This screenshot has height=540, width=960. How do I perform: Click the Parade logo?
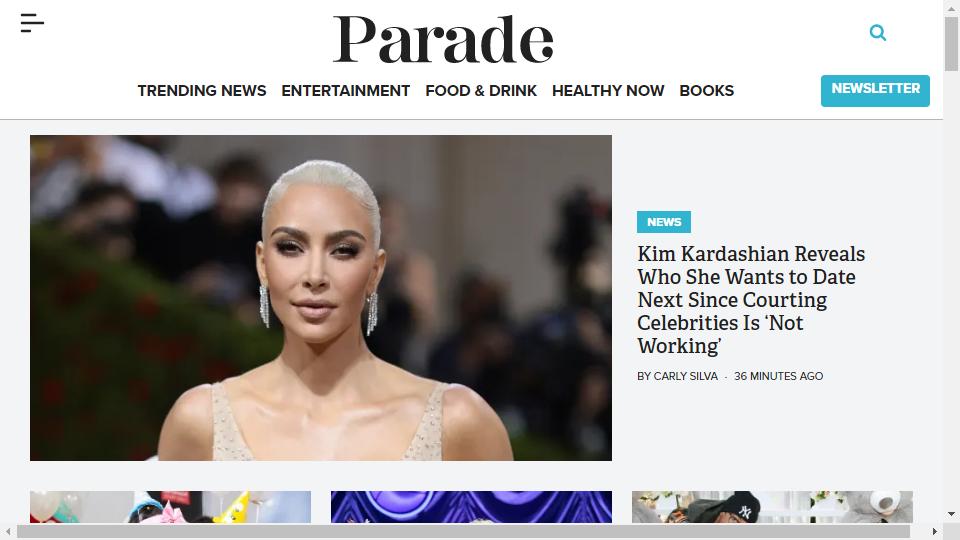tap(443, 39)
